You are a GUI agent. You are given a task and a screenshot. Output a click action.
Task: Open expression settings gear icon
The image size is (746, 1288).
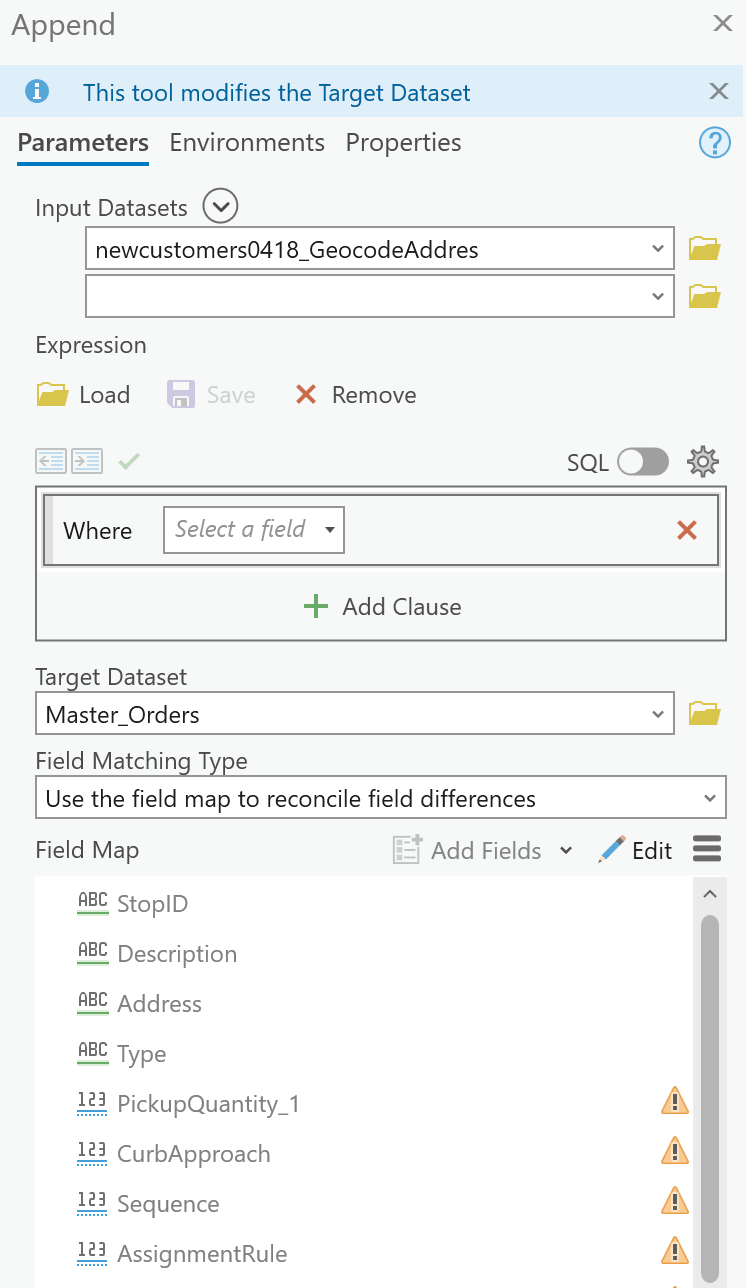[703, 461]
